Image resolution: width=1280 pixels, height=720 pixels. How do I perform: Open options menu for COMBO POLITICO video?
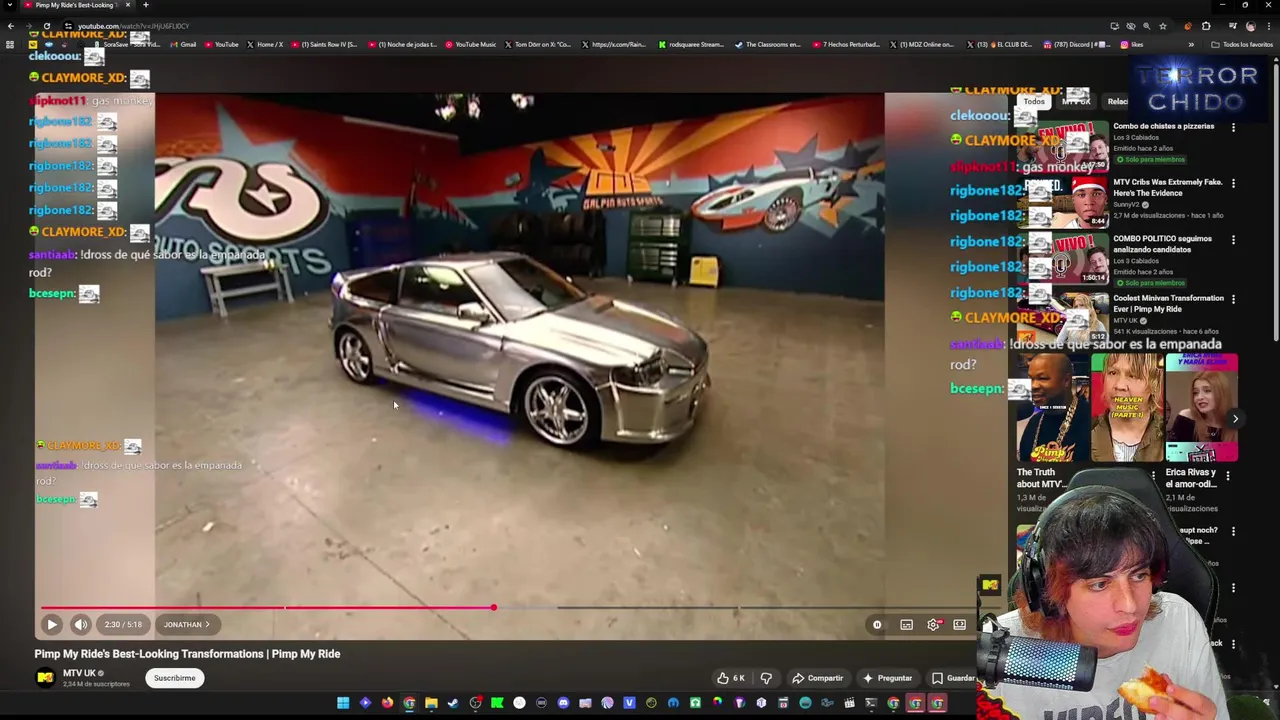[1233, 240]
